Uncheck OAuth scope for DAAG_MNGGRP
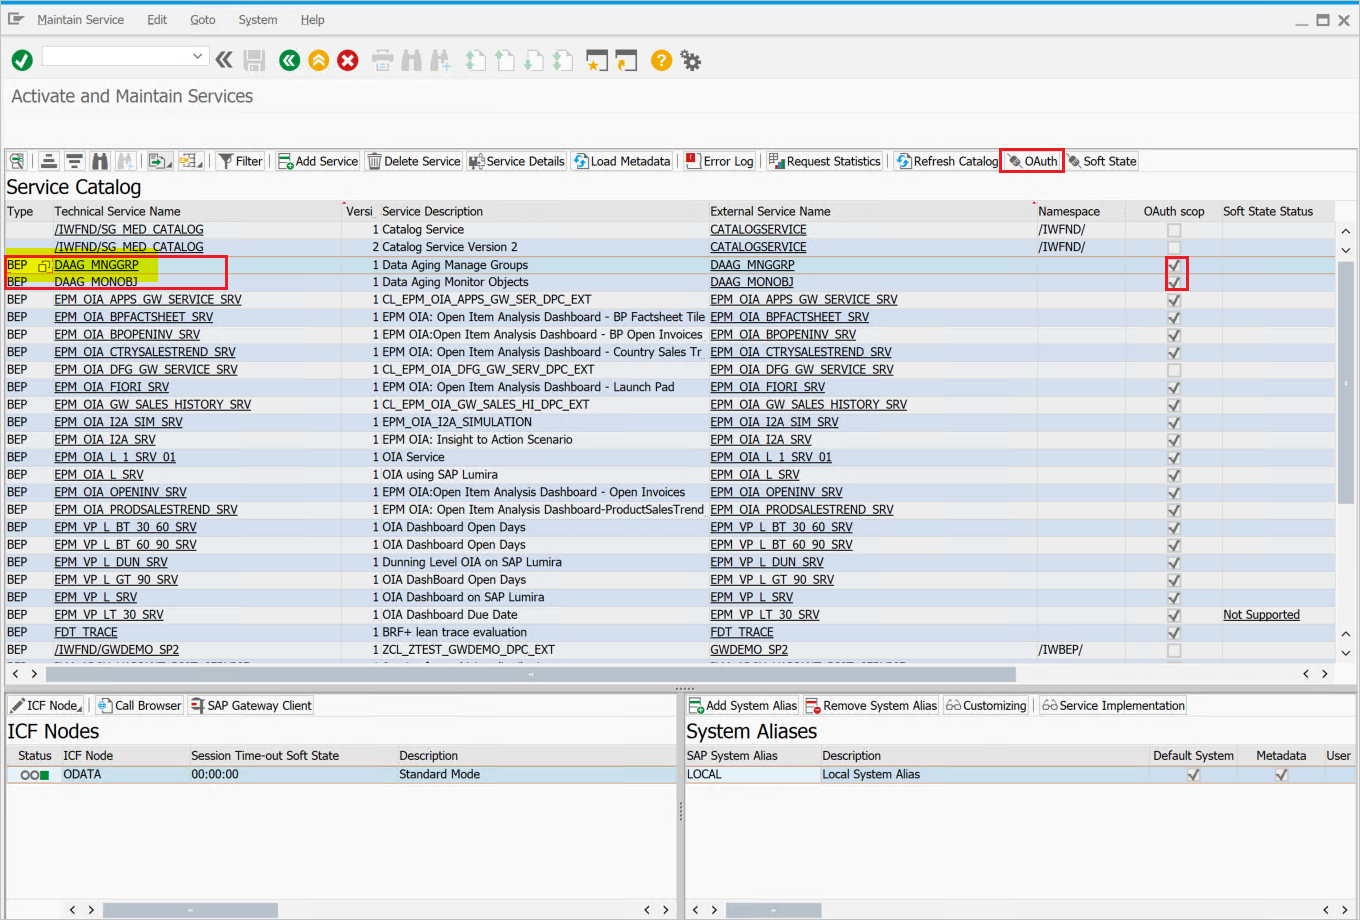The height and width of the screenshot is (920, 1360). click(x=1174, y=264)
